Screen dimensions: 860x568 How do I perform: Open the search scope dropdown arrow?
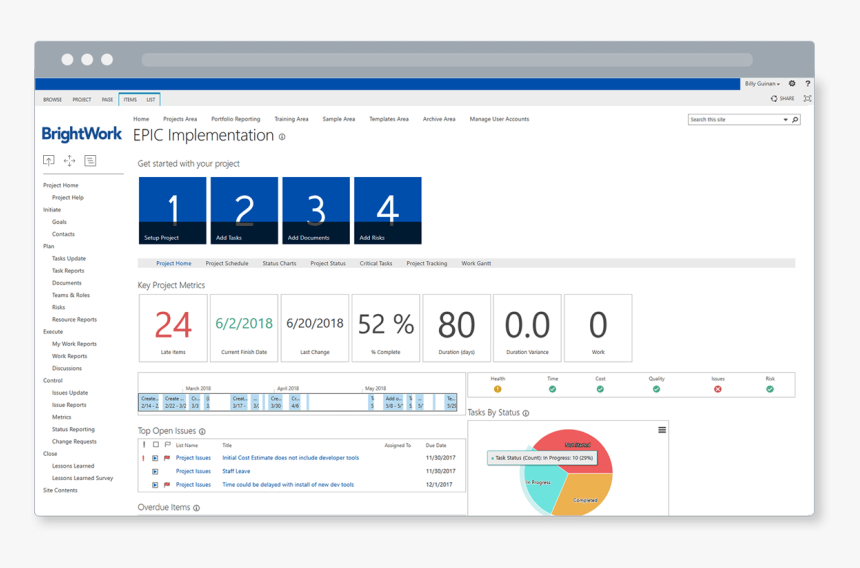pyautogui.click(x=785, y=120)
